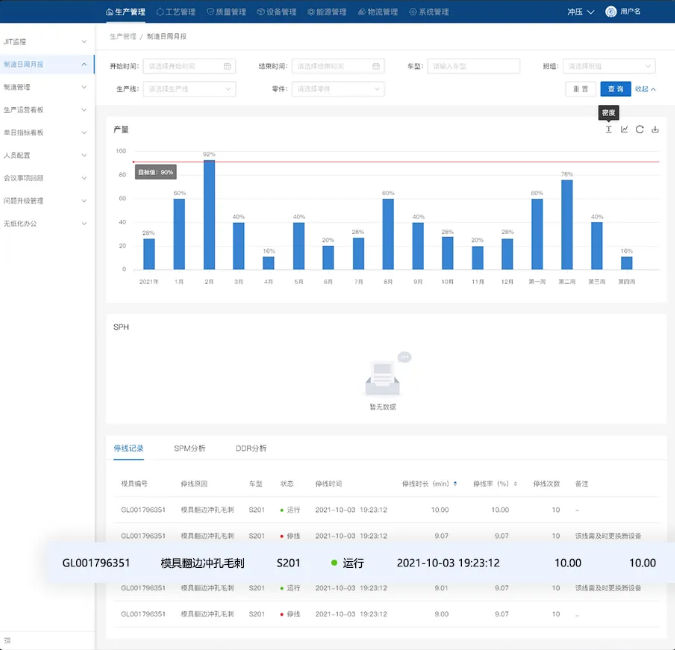
Task: Switch to the DCR分析 tab
Action: click(x=251, y=448)
